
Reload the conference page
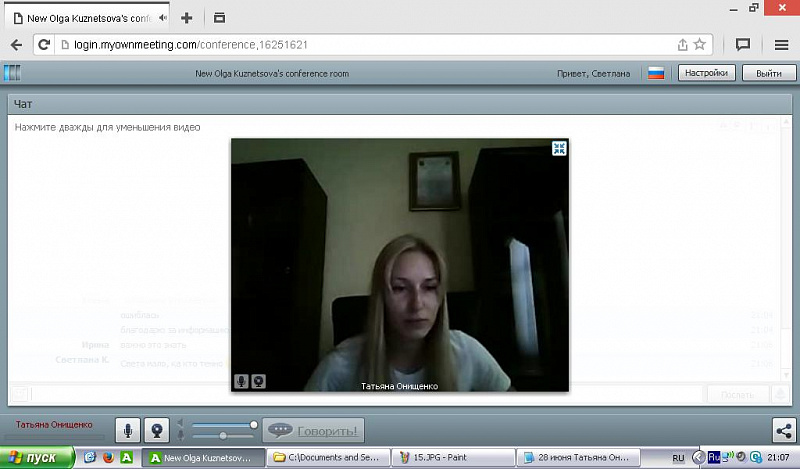[x=43, y=44]
